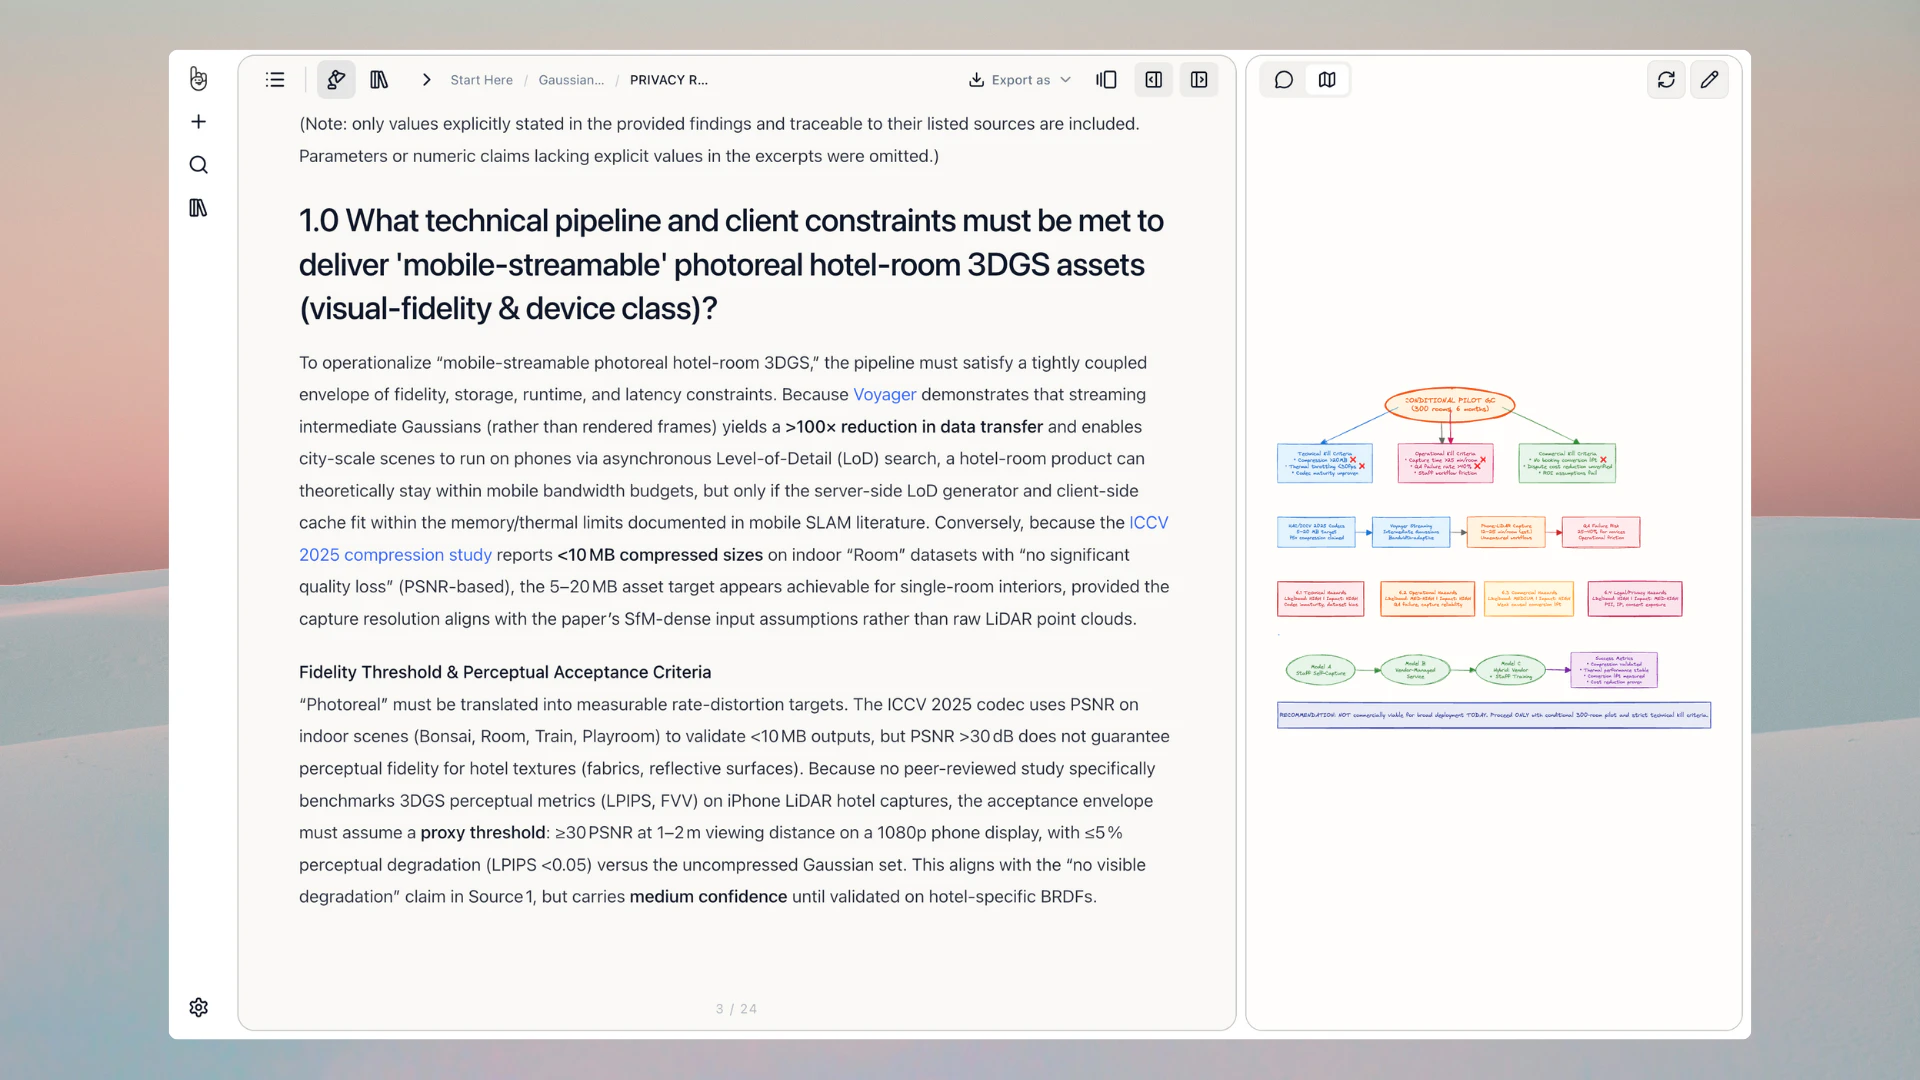This screenshot has height=1080, width=1920.
Task: Open the chat bubble panel icon
Action: [x=1284, y=80]
